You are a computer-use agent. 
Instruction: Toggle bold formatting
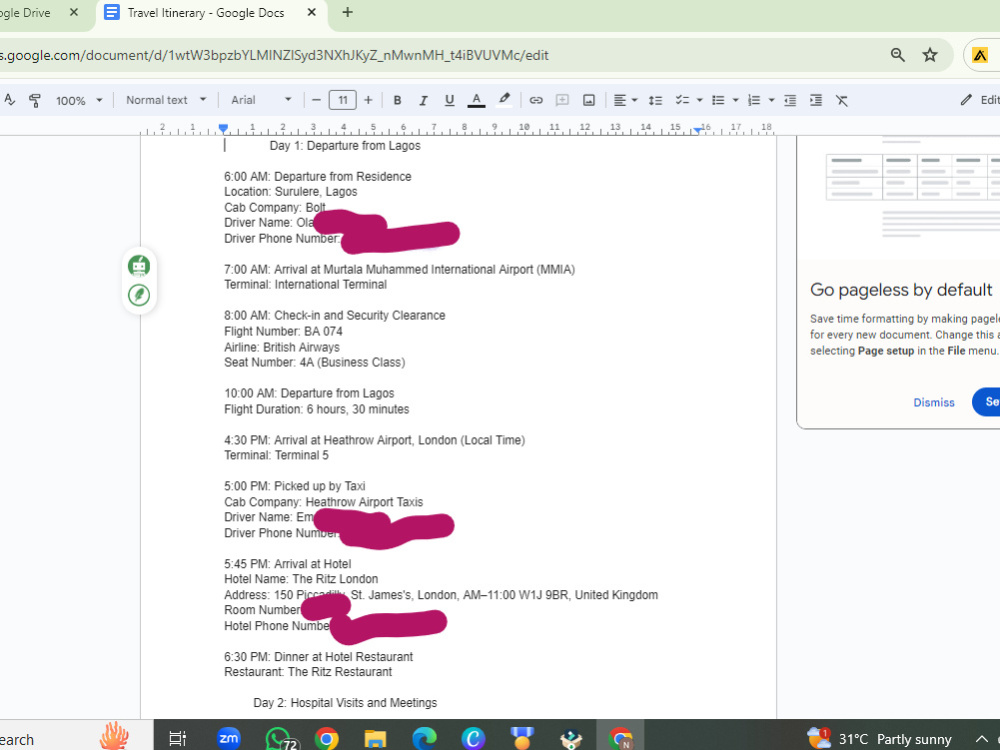[x=397, y=100]
